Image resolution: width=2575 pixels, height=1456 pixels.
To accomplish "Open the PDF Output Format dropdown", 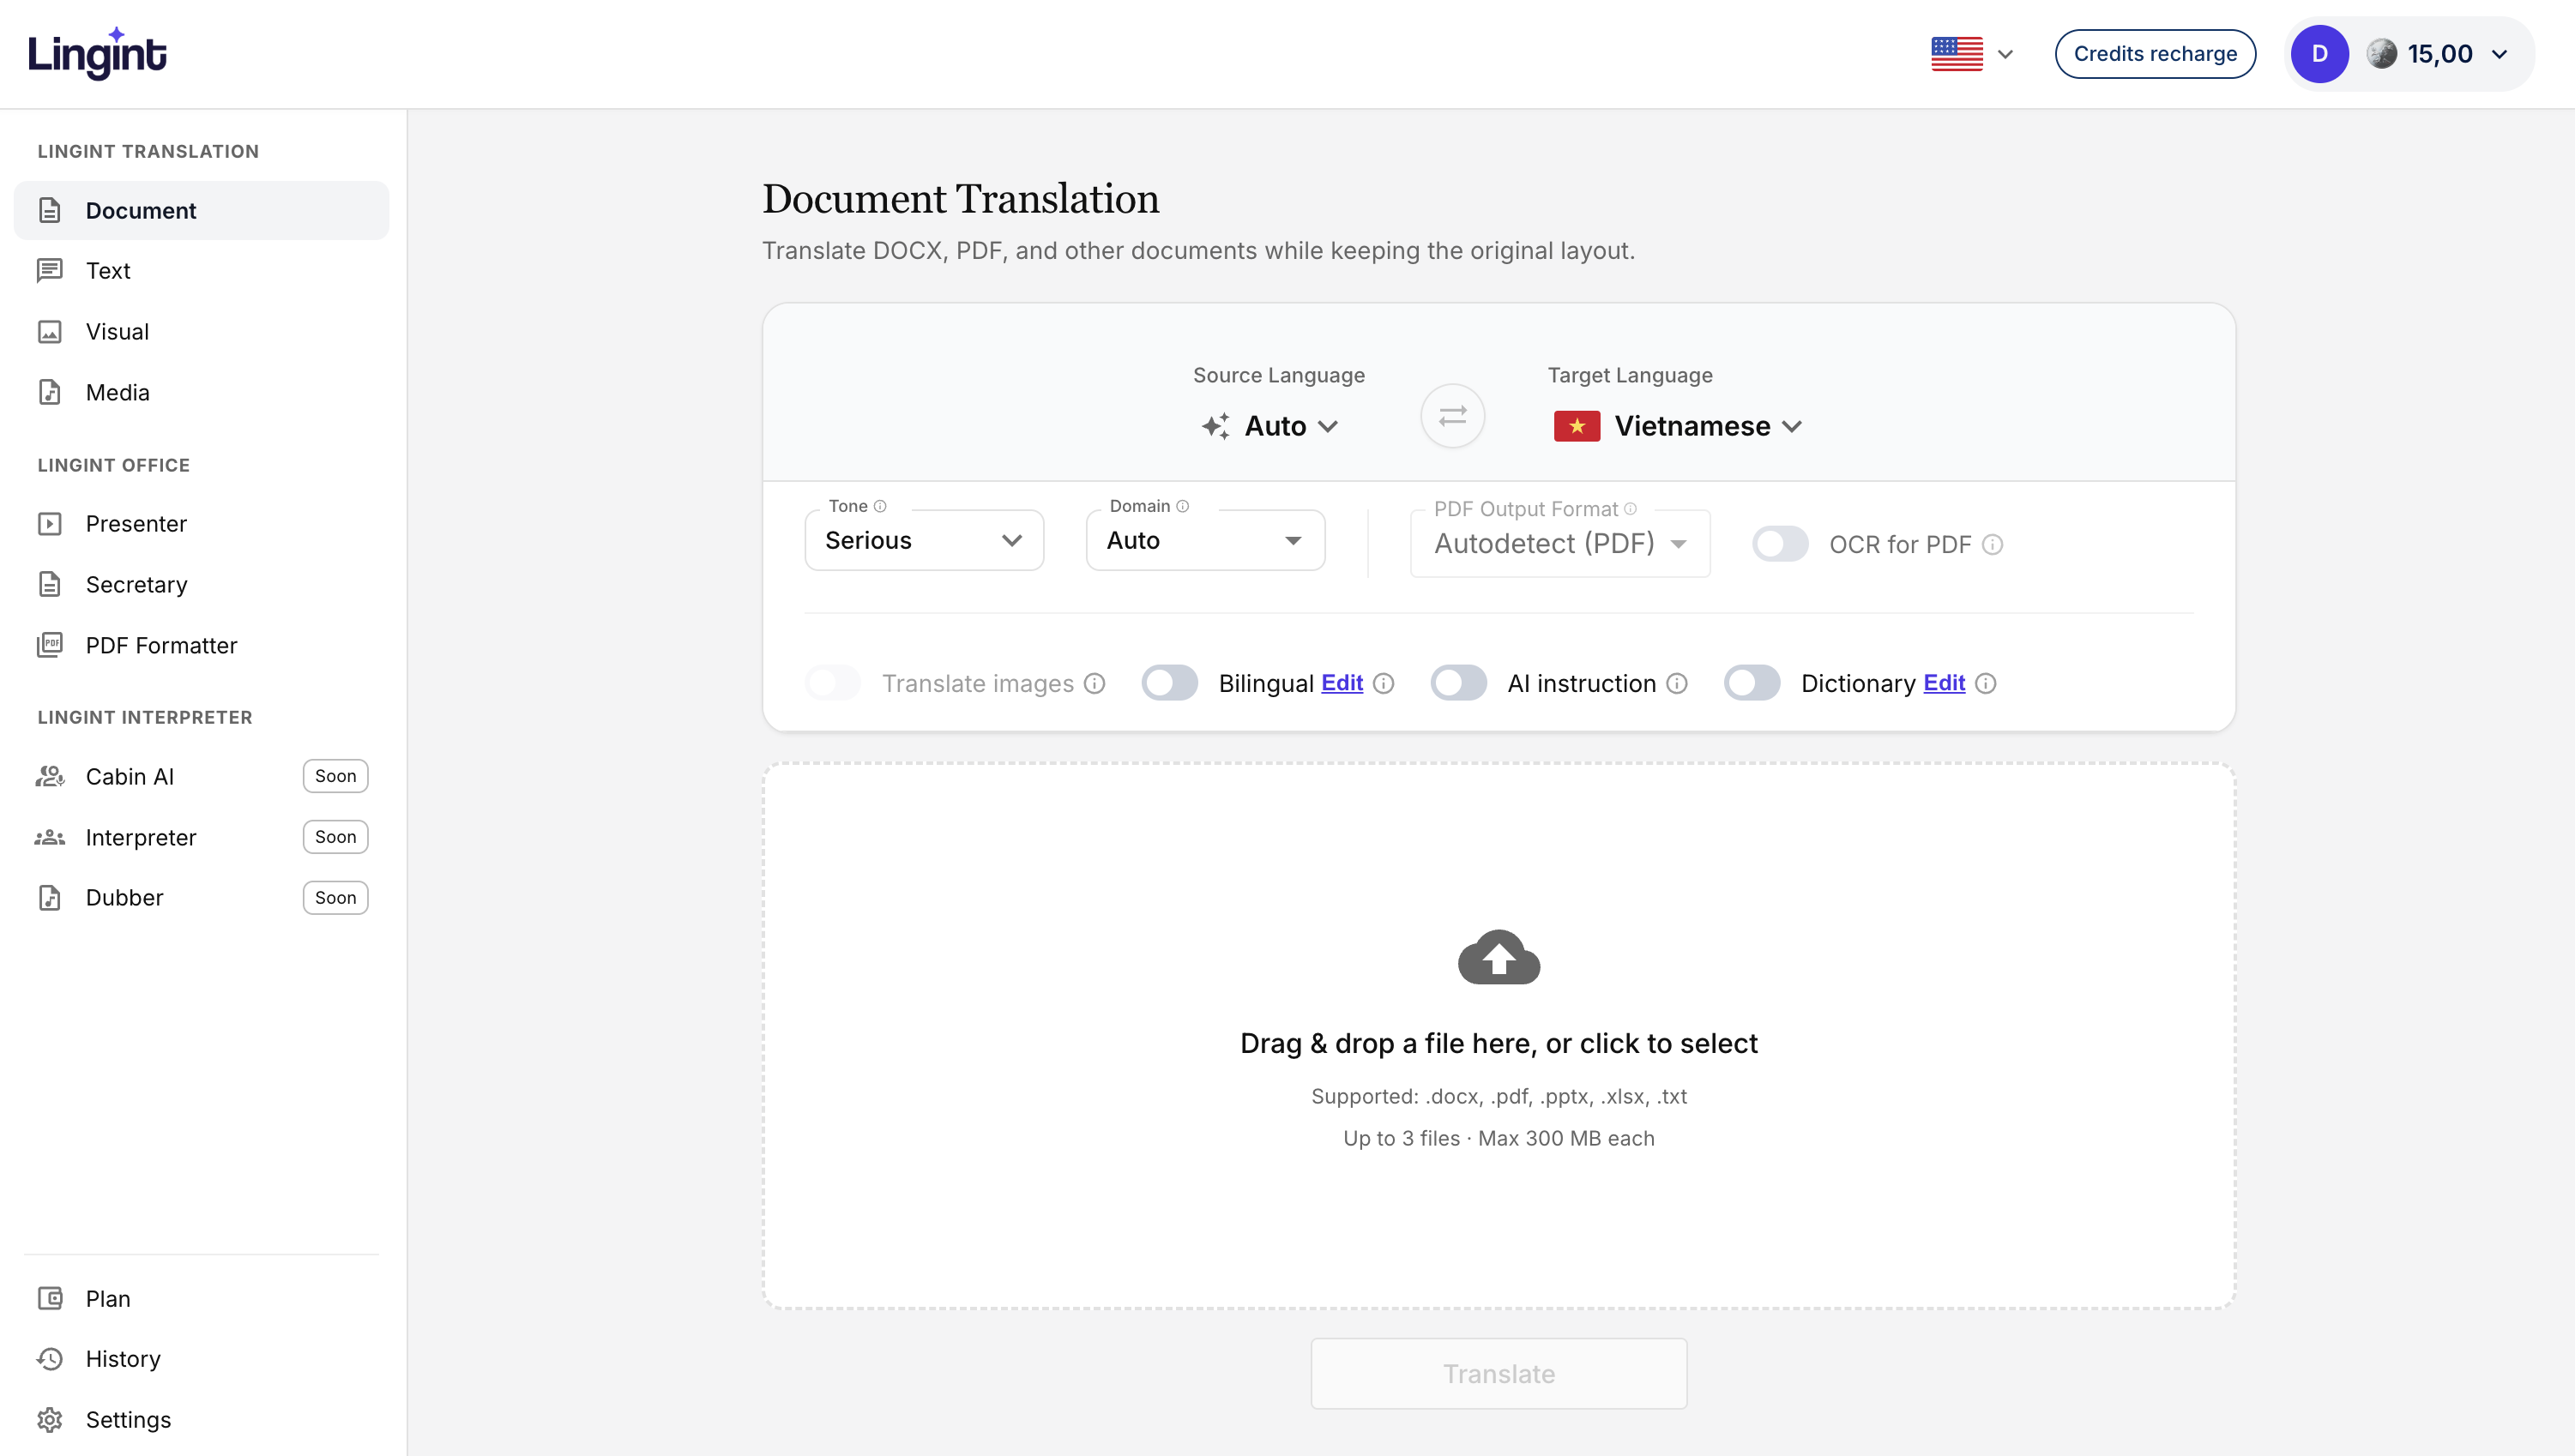I will click(1560, 543).
